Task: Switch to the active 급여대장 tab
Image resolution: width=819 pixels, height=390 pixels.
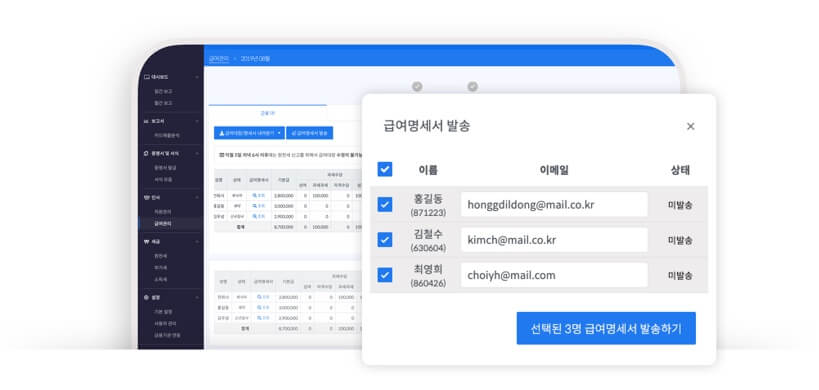Action: (x=267, y=113)
